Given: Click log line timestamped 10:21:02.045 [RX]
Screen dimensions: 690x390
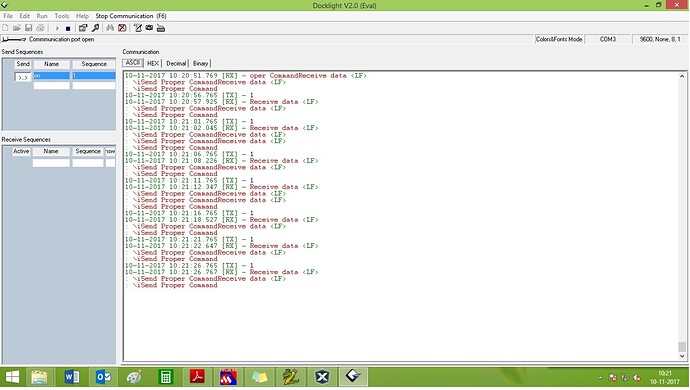Looking at the screenshot, I should [221, 128].
